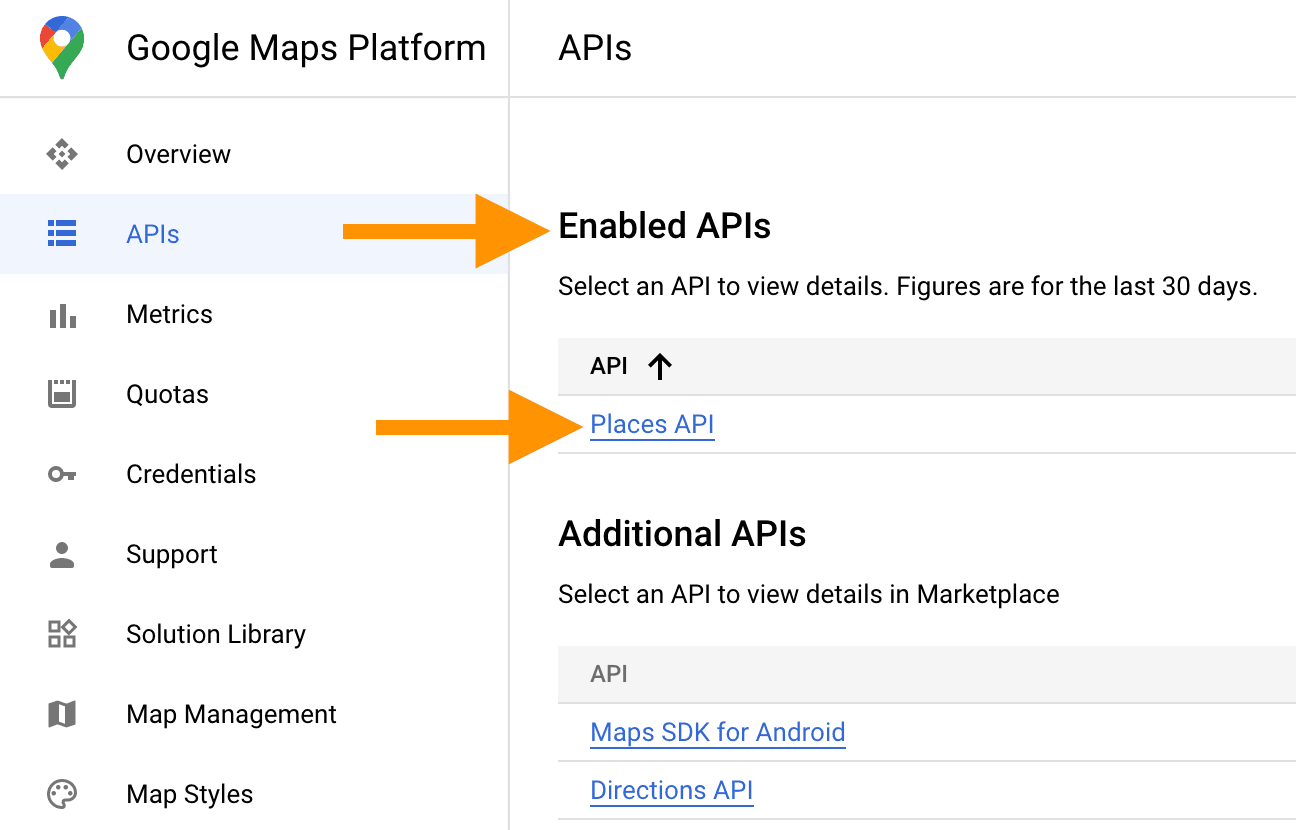Click the Credentials key icon
This screenshot has height=830, width=1296.
pyautogui.click(x=62, y=474)
